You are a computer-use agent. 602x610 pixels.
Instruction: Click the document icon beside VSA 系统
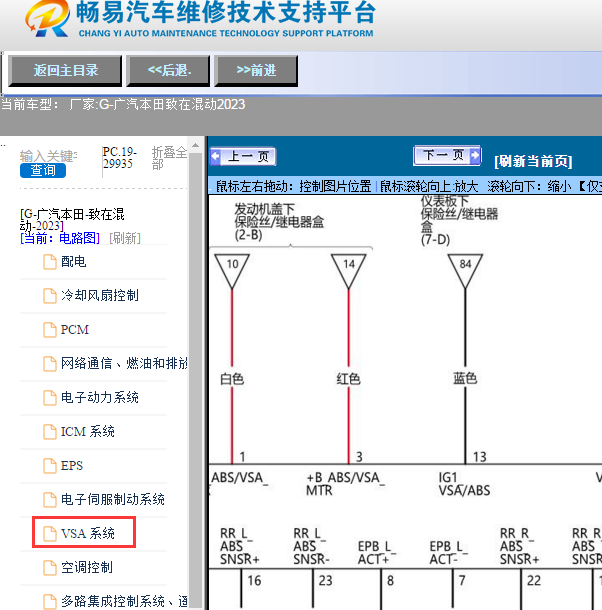click(x=50, y=534)
